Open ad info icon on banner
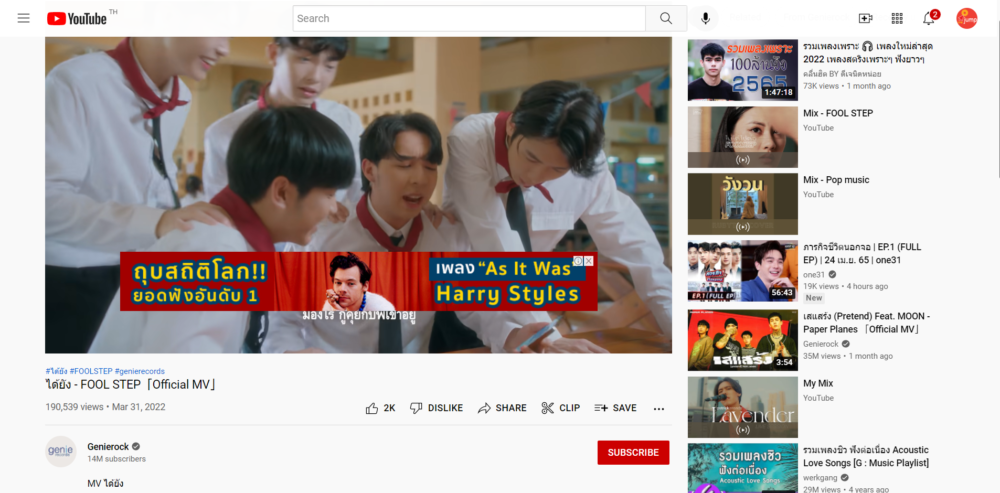This screenshot has width=1000, height=493. 578,261
